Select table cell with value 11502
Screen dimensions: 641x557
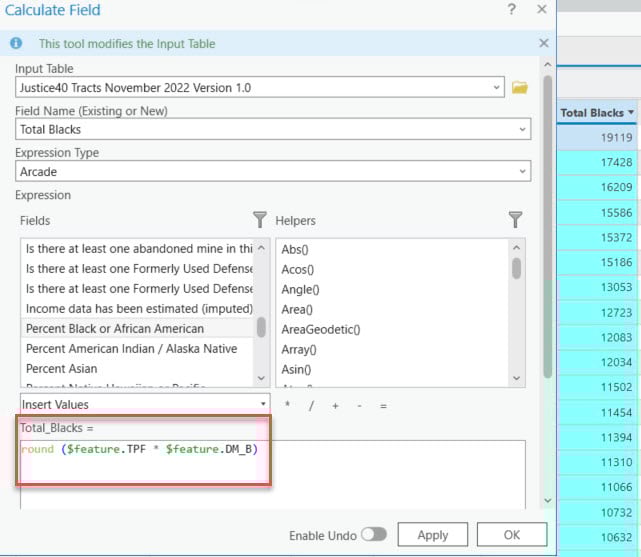[597, 387]
